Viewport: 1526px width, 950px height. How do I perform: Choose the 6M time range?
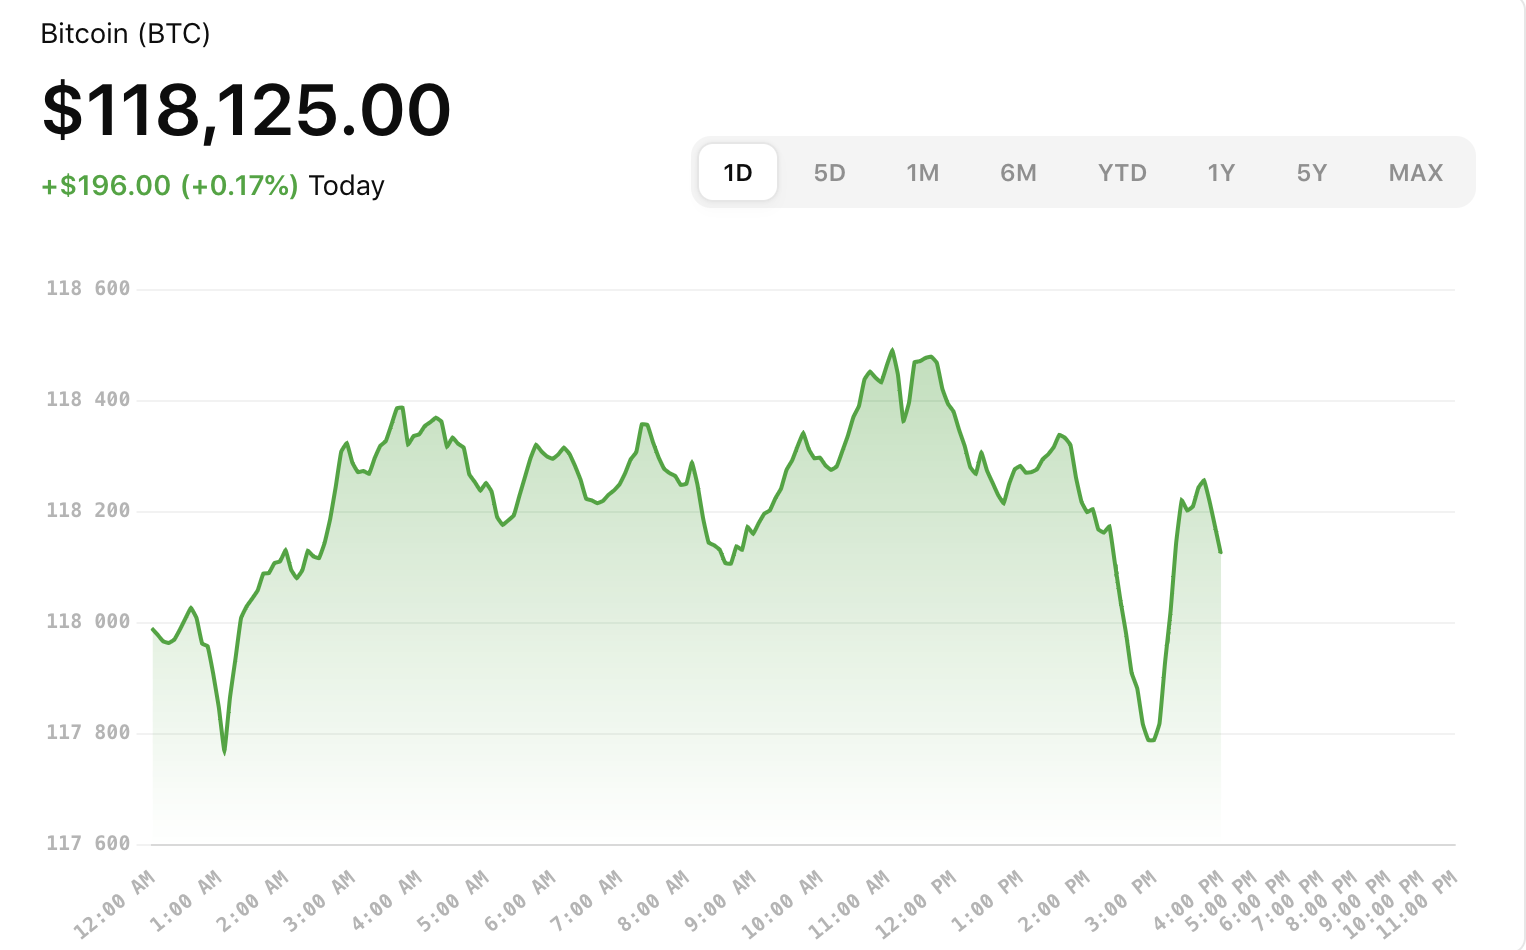point(1018,173)
